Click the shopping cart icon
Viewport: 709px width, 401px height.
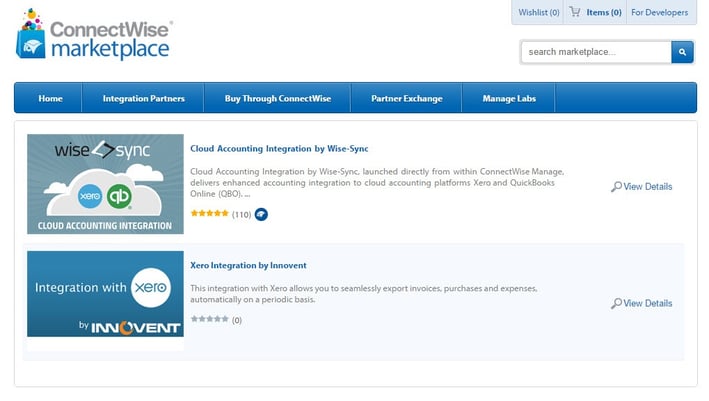pos(575,12)
